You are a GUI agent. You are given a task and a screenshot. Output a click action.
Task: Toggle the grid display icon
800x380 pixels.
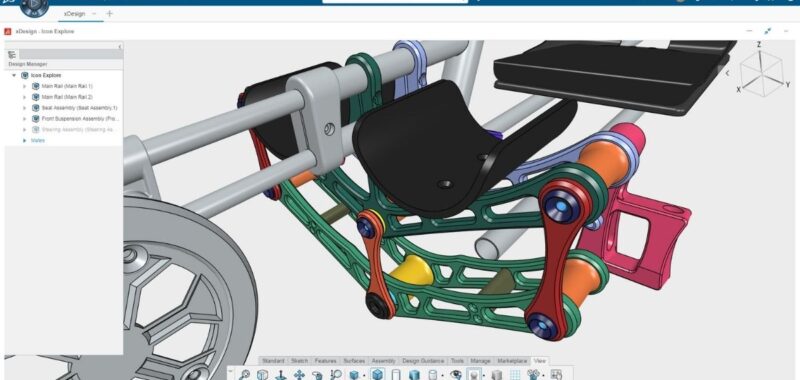tap(515, 375)
